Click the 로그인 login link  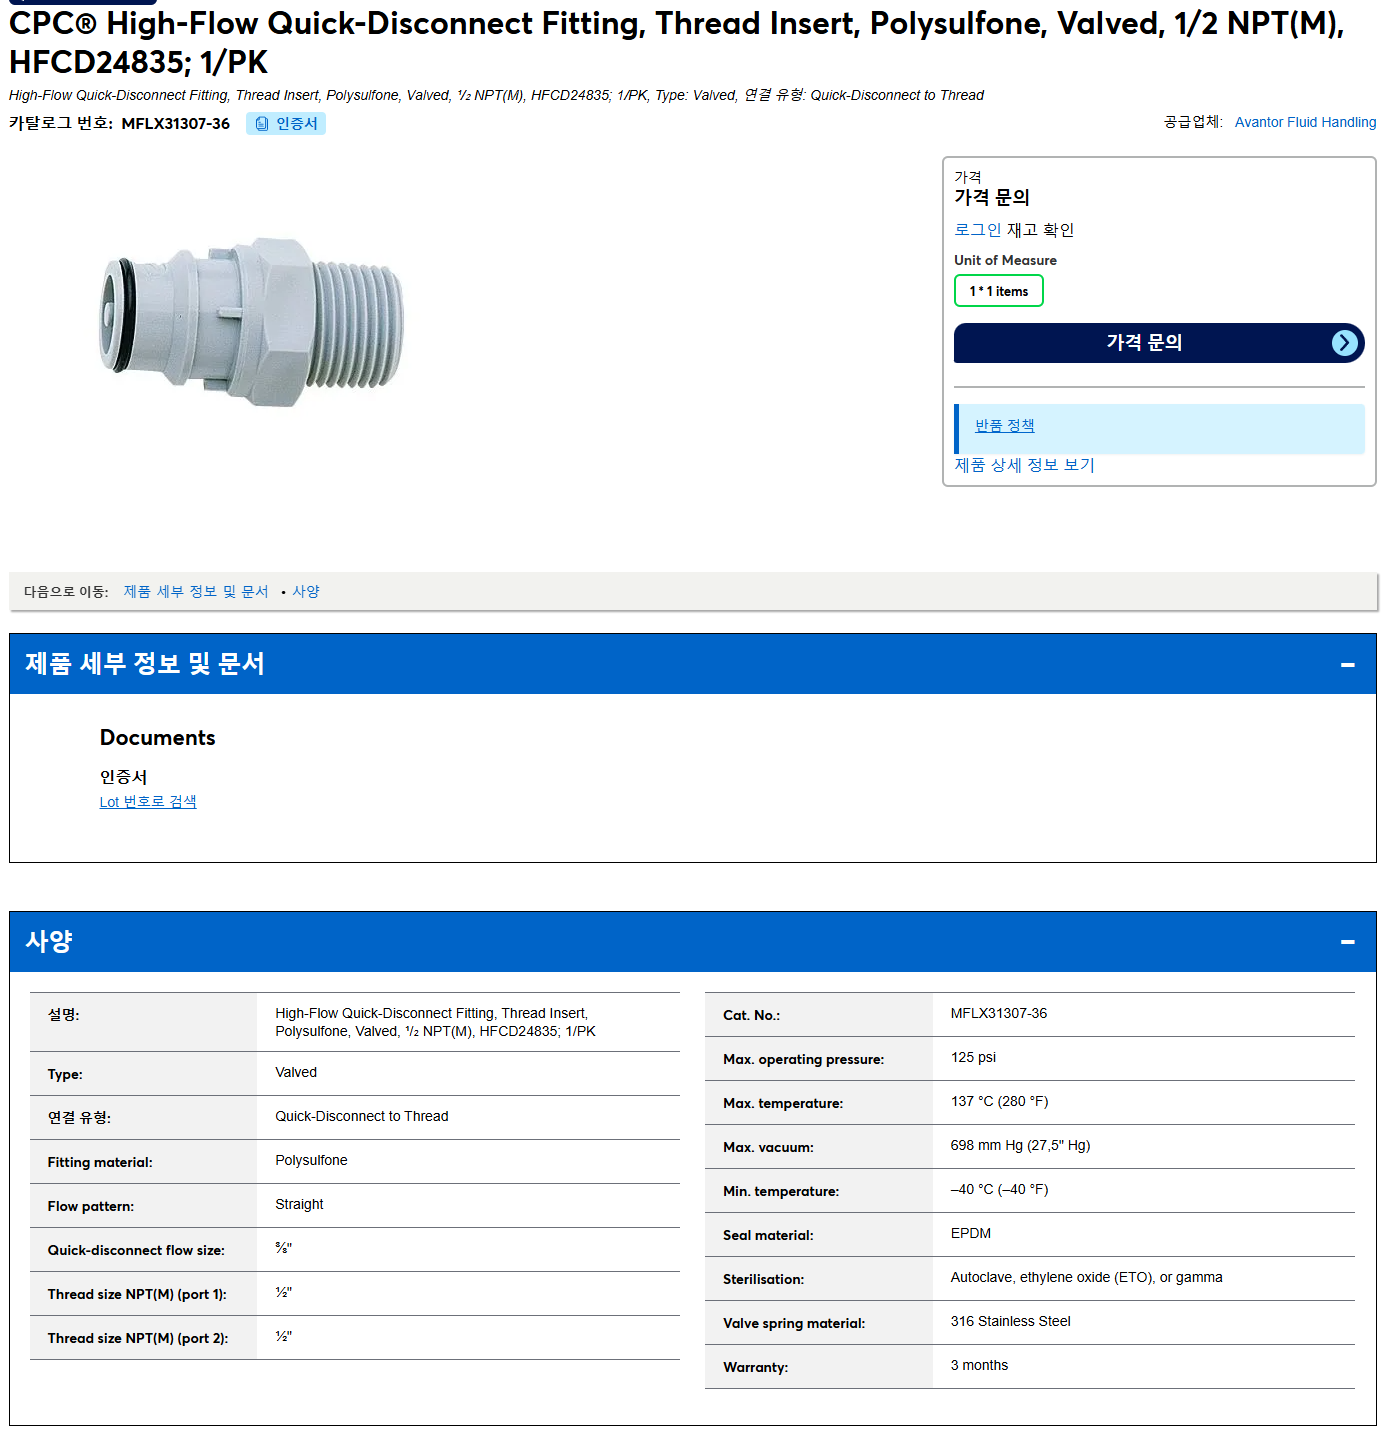click(x=977, y=230)
